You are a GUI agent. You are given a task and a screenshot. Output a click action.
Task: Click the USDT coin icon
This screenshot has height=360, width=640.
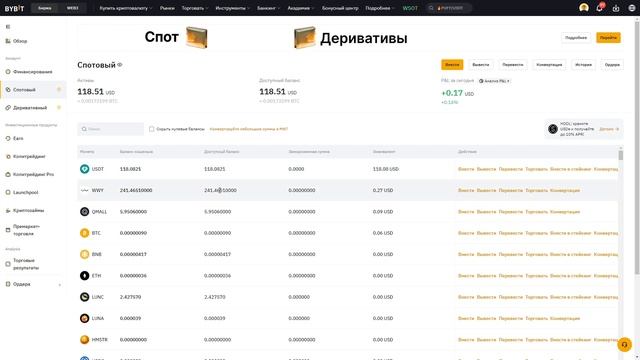84,169
